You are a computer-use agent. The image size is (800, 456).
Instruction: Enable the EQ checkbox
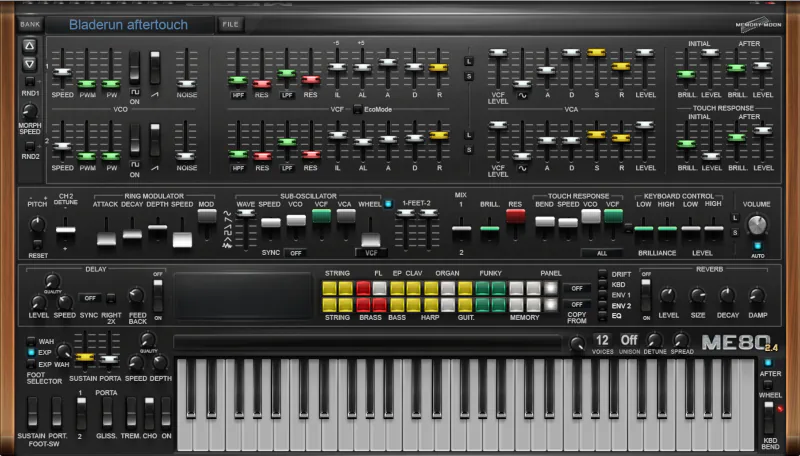(603, 316)
